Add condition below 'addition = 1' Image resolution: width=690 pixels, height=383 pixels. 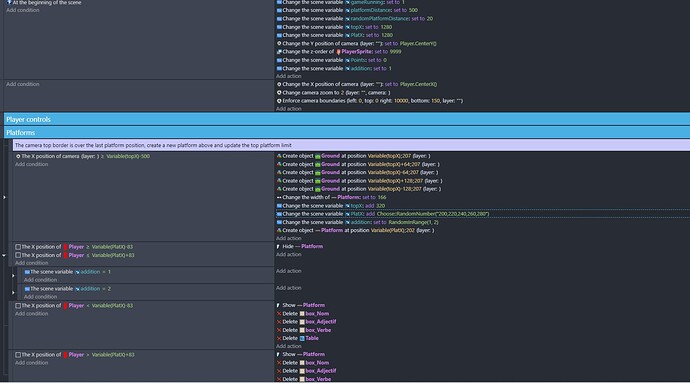40,280
